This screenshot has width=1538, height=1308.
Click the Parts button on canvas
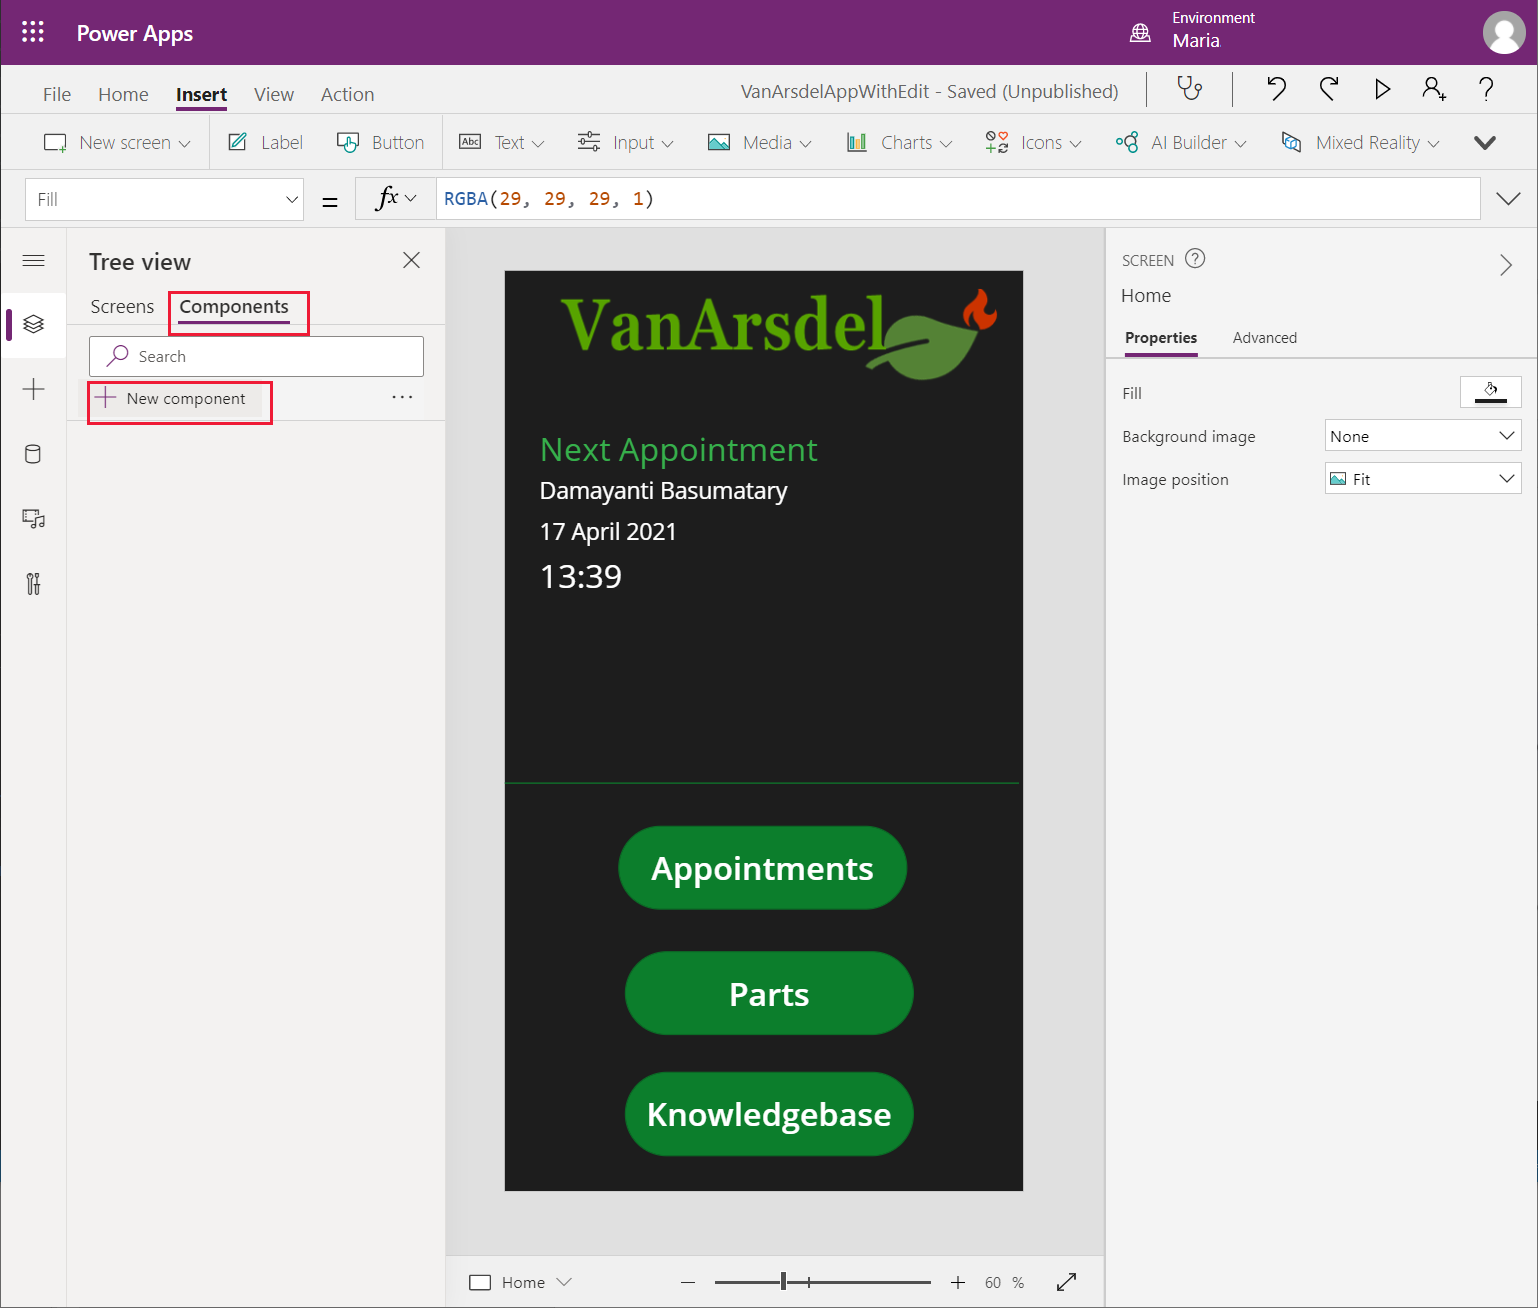click(769, 993)
